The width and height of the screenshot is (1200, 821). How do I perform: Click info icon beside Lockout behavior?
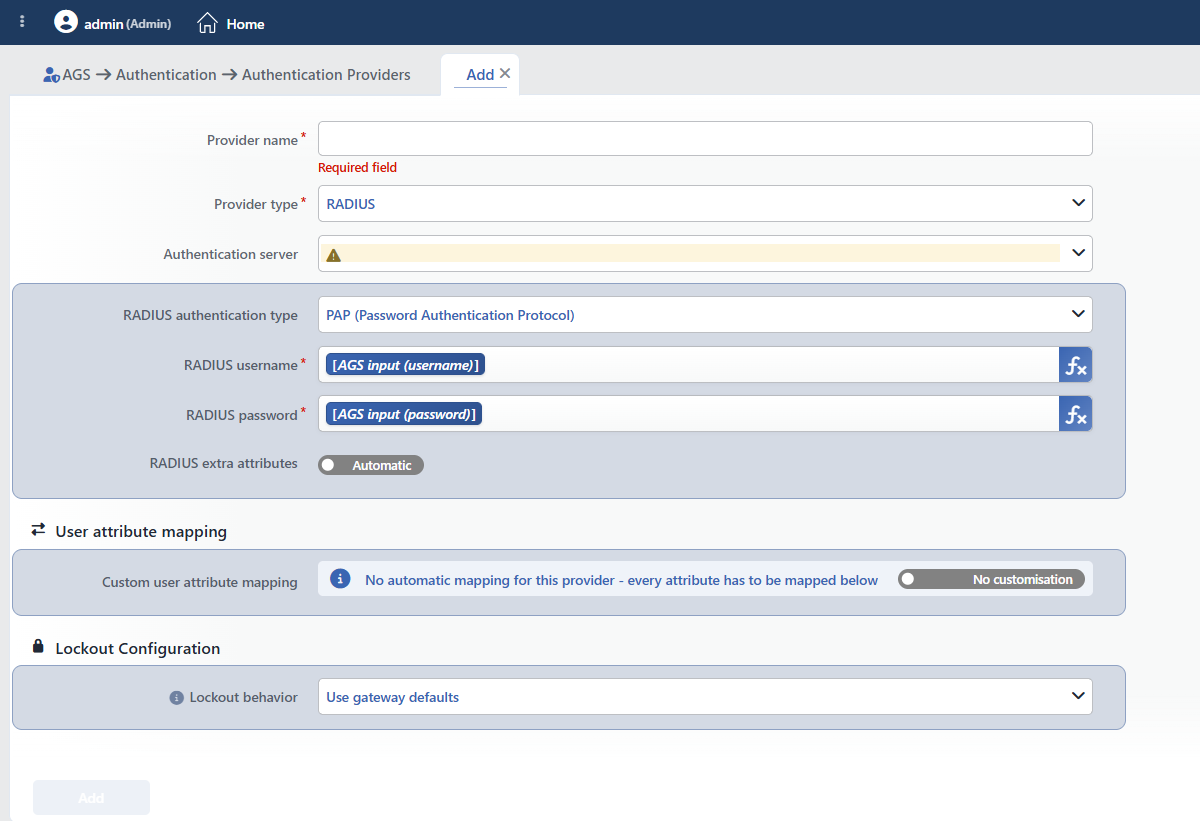pos(176,698)
